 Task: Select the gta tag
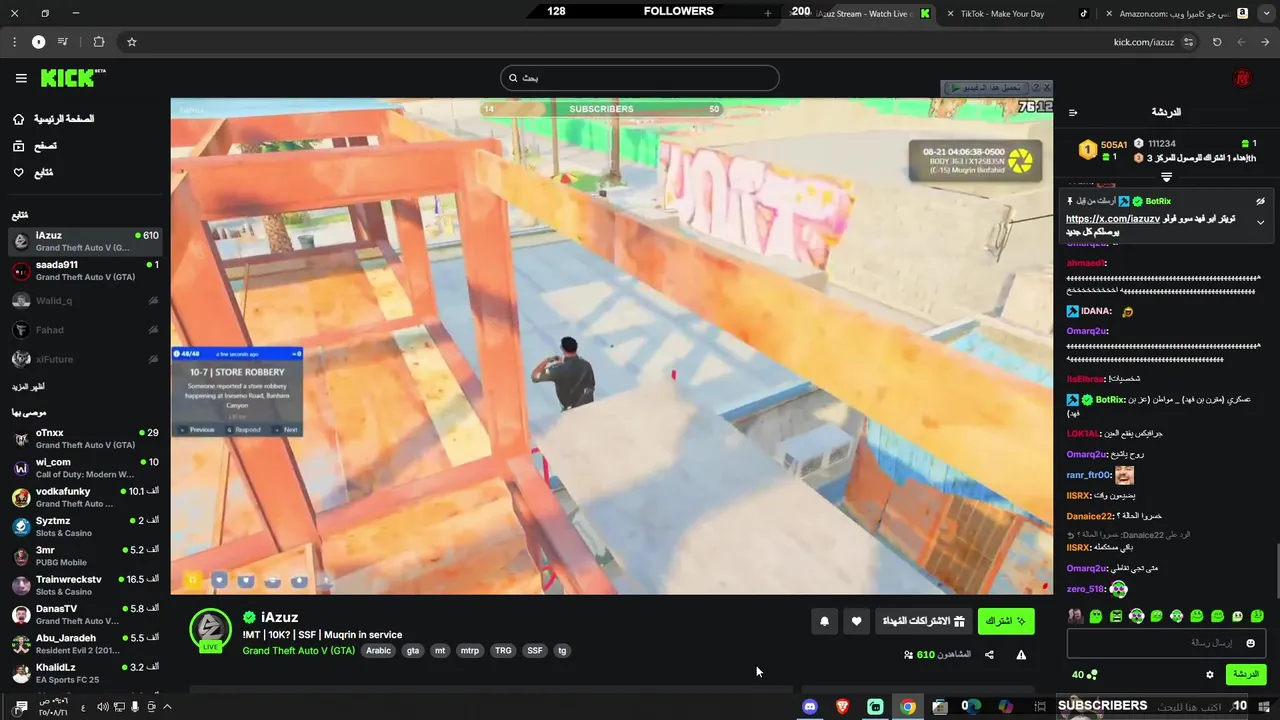coord(413,650)
